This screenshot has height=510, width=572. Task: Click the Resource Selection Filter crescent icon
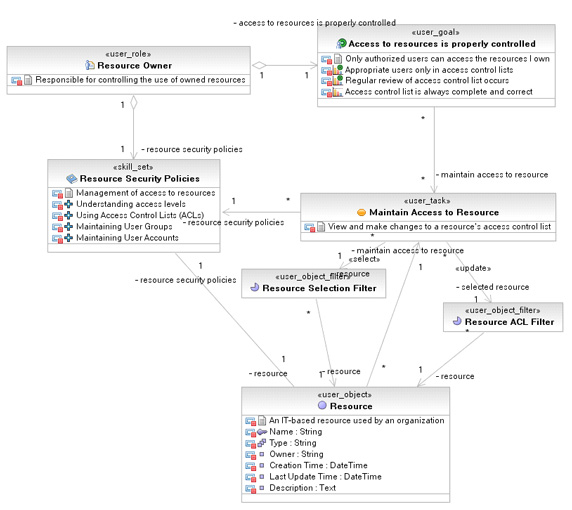(255, 287)
